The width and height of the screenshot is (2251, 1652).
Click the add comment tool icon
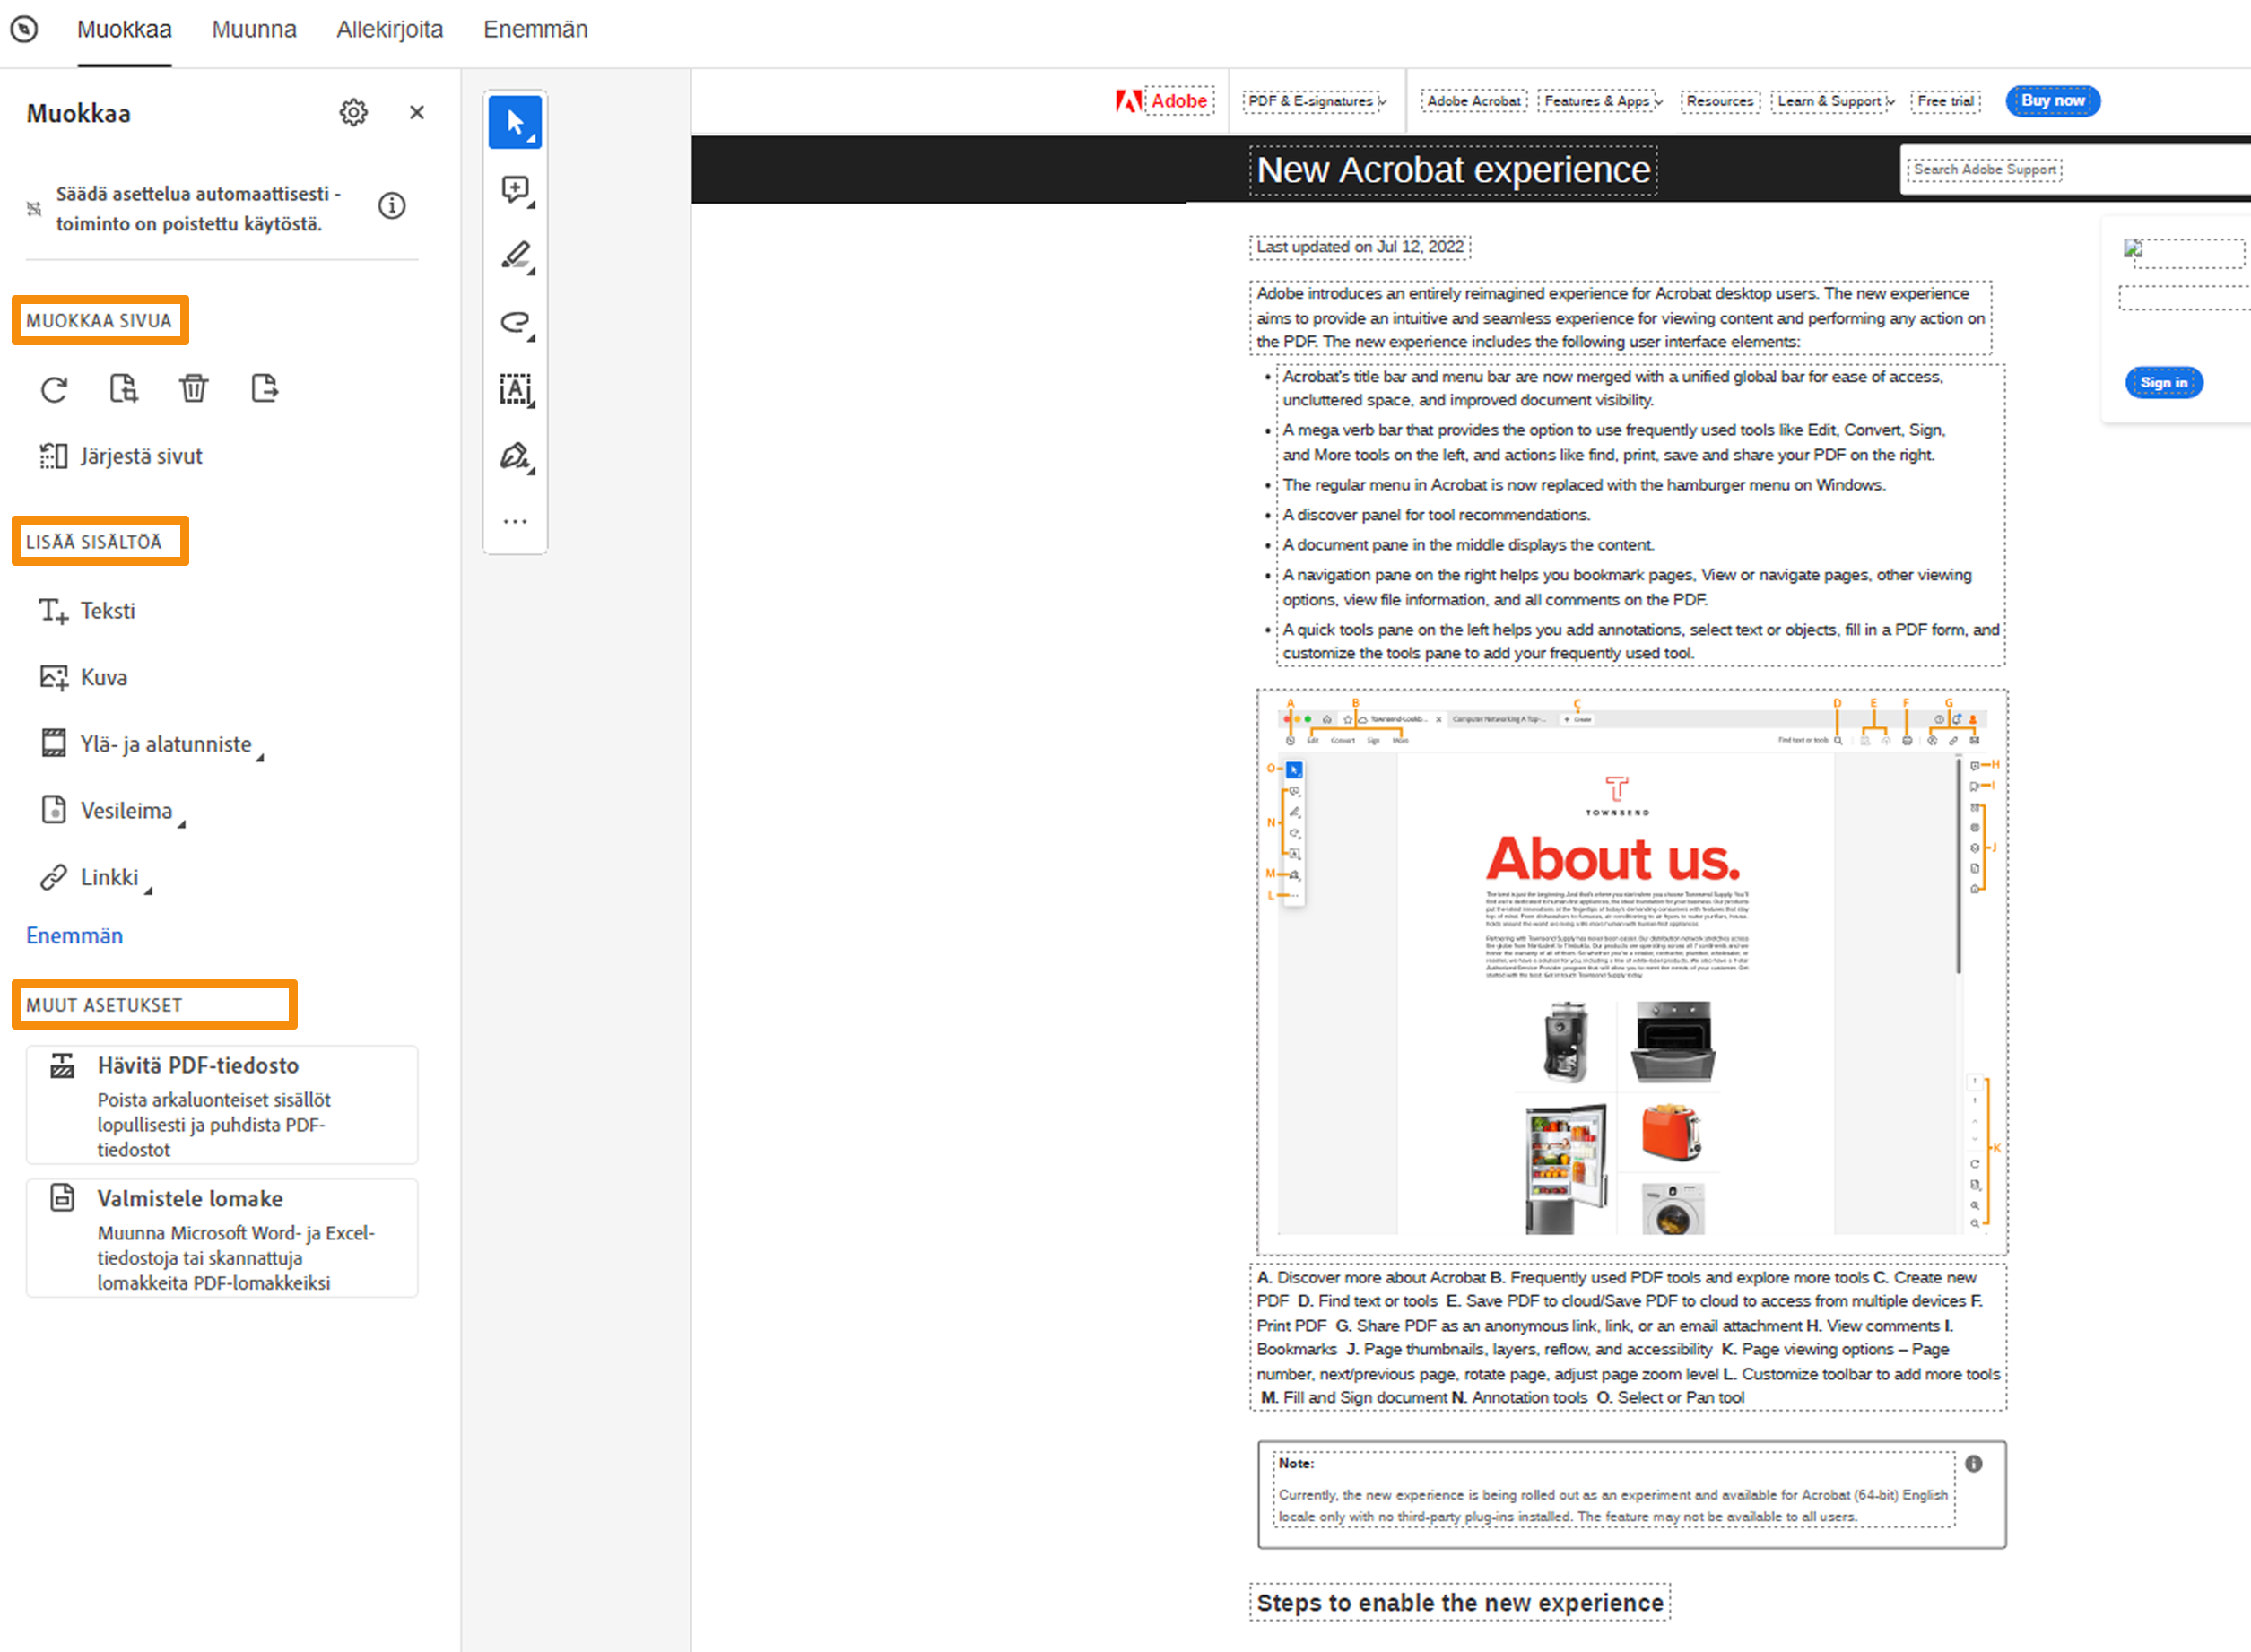[x=515, y=189]
